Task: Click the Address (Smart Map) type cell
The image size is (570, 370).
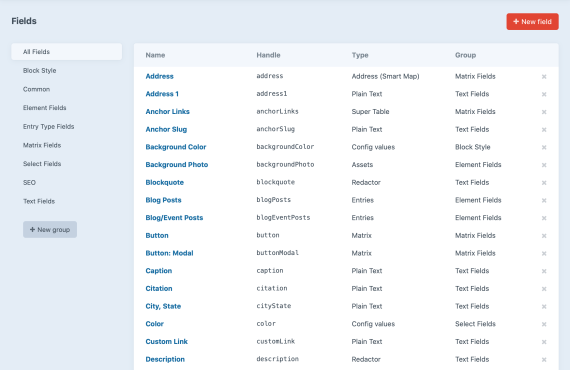Action: (x=385, y=76)
